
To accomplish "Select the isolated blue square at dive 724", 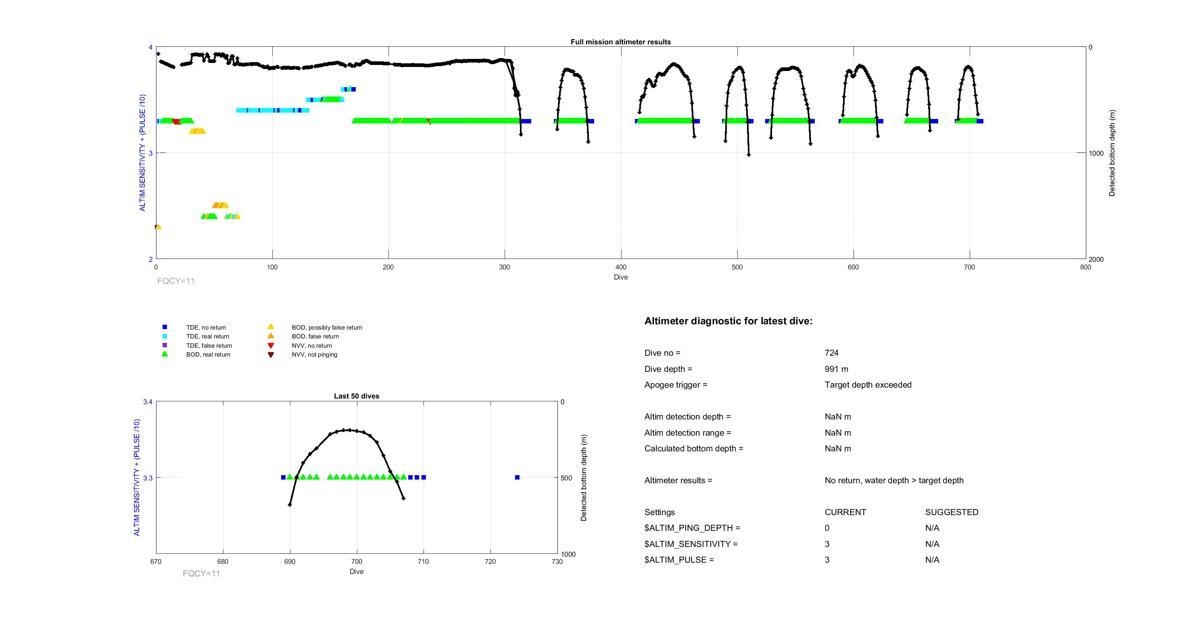I will [x=517, y=477].
